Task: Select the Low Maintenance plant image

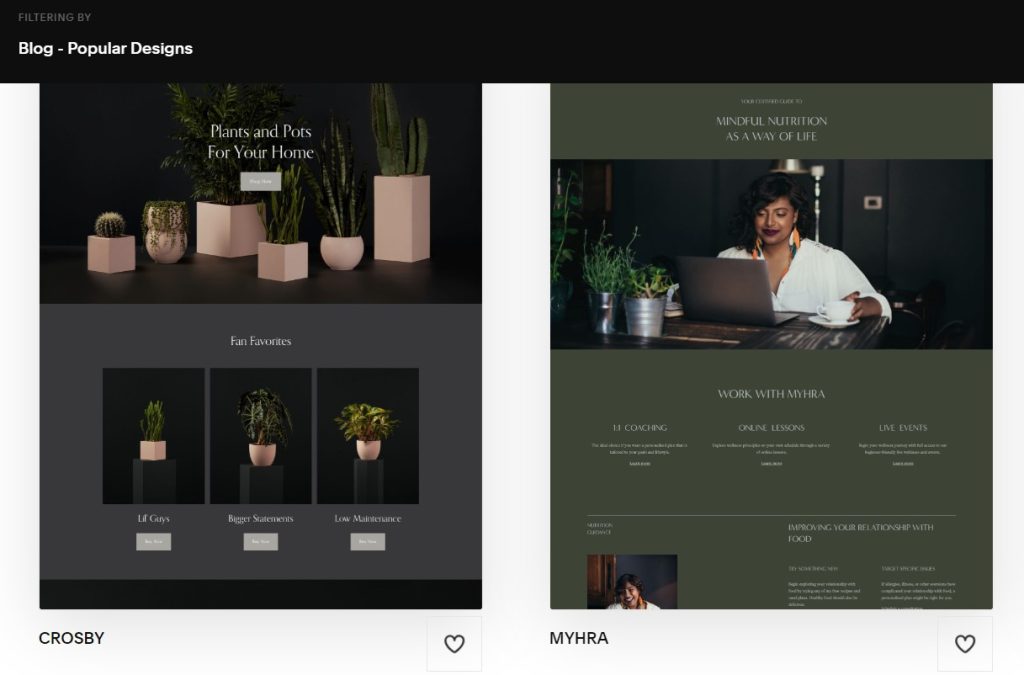Action: (x=367, y=436)
